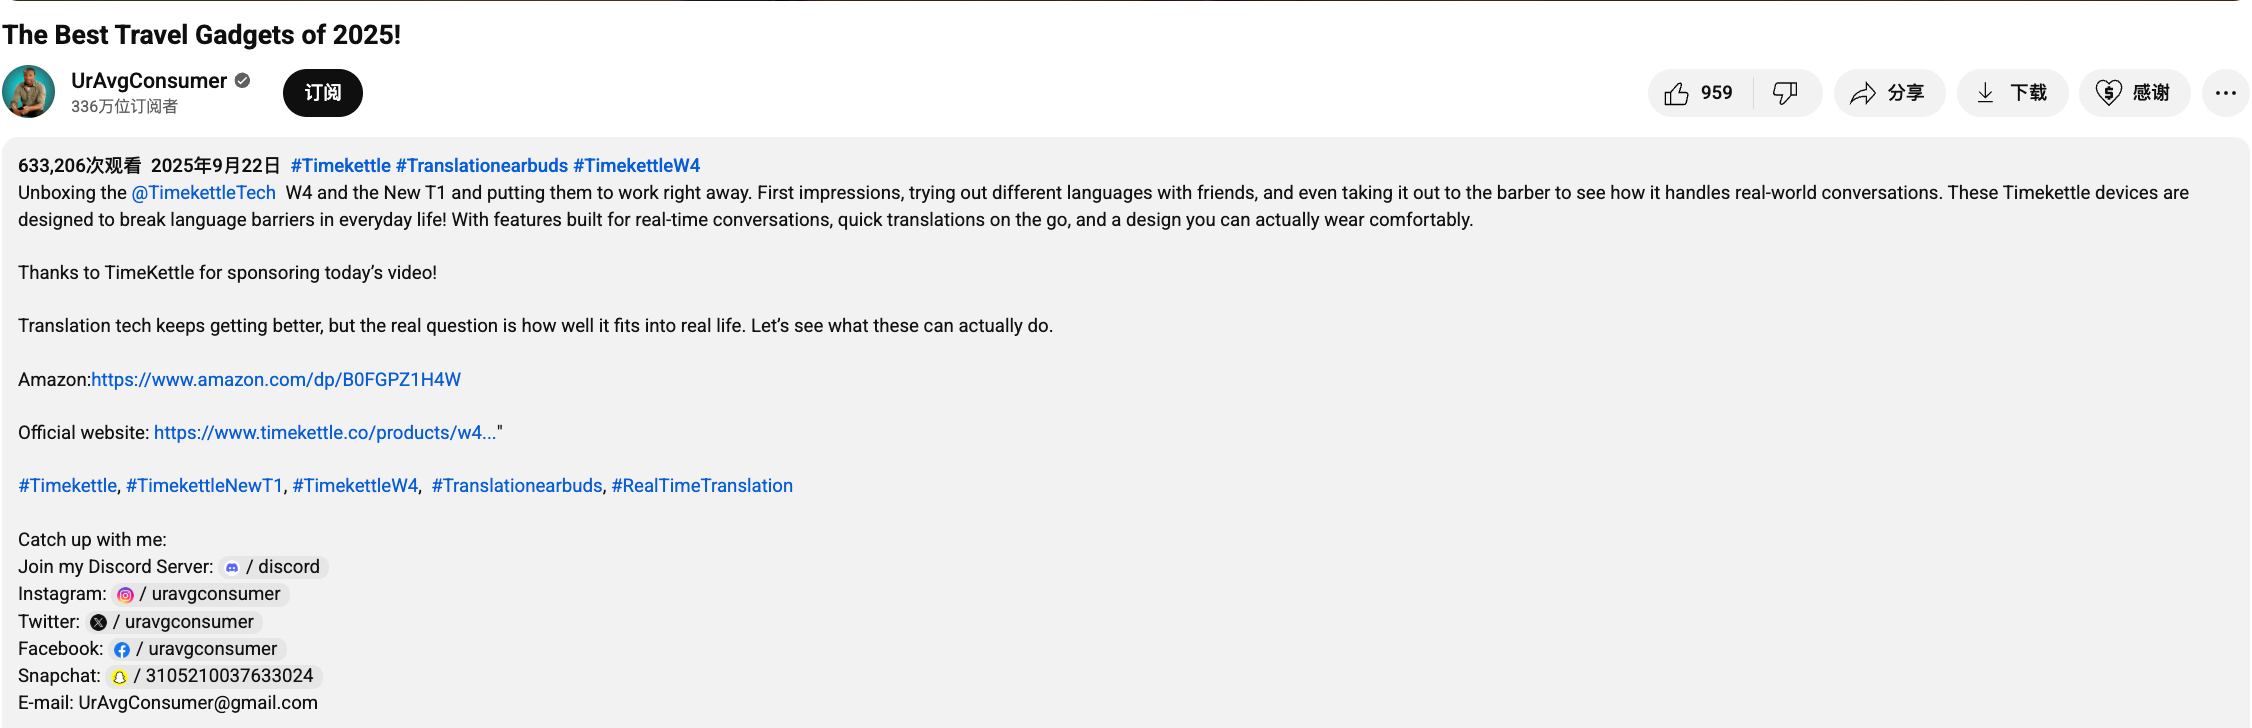This screenshot has height=728, width=2252.
Task: Open the Snapchat profile link
Action: pos(215,676)
